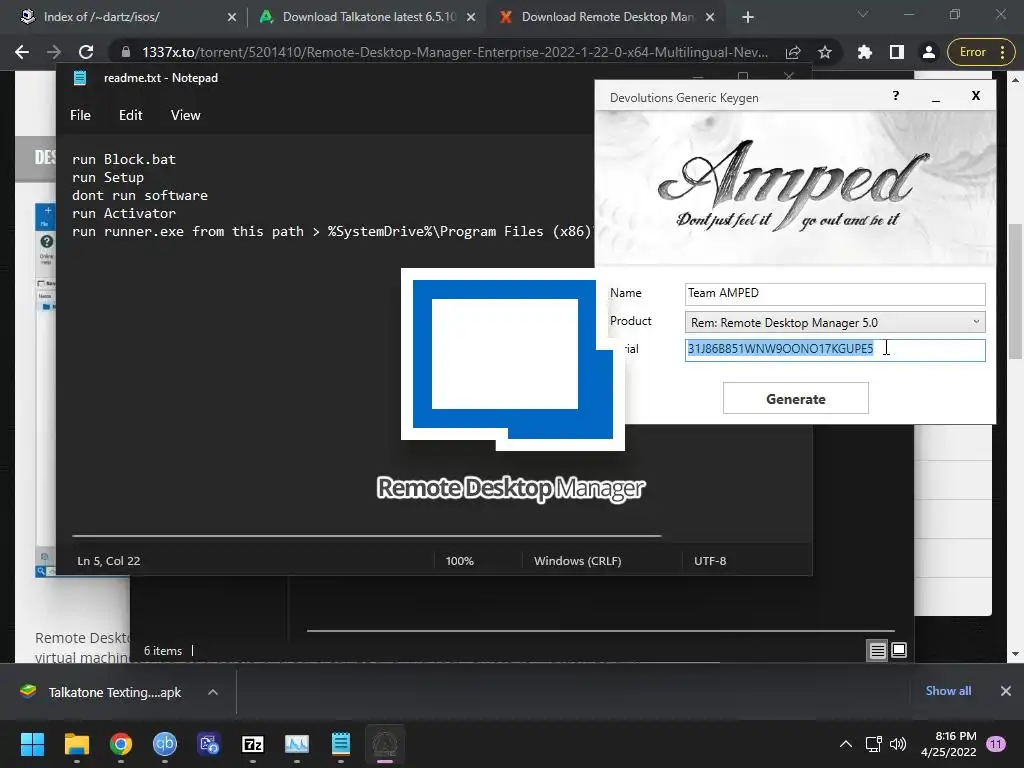Click the Remote Desktop Manager splash logo
Image resolution: width=1024 pixels, height=768 pixels.
point(513,359)
